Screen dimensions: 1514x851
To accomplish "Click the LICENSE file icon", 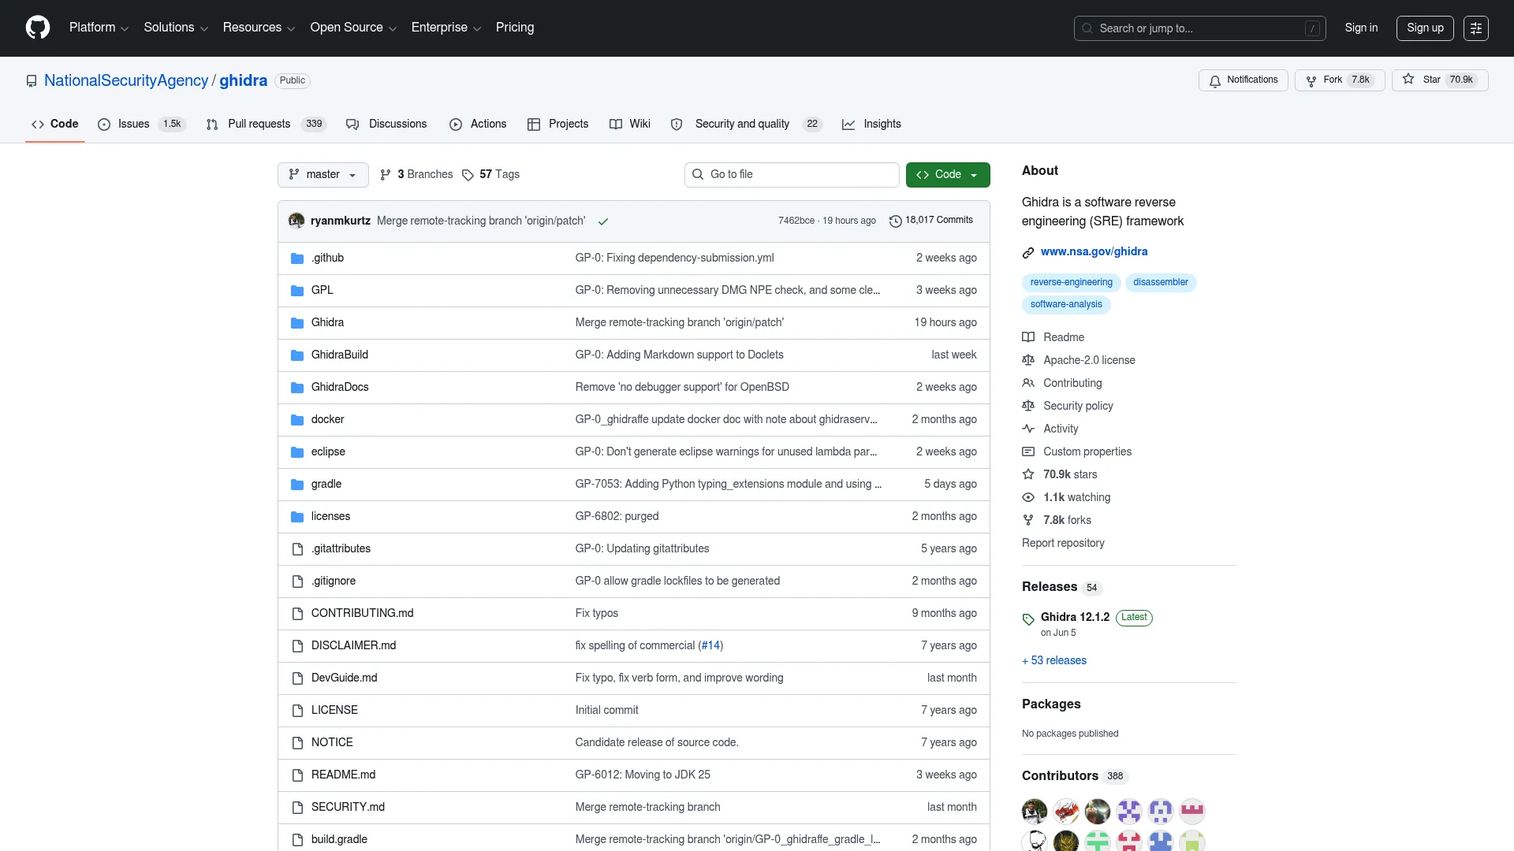I will 297,710.
